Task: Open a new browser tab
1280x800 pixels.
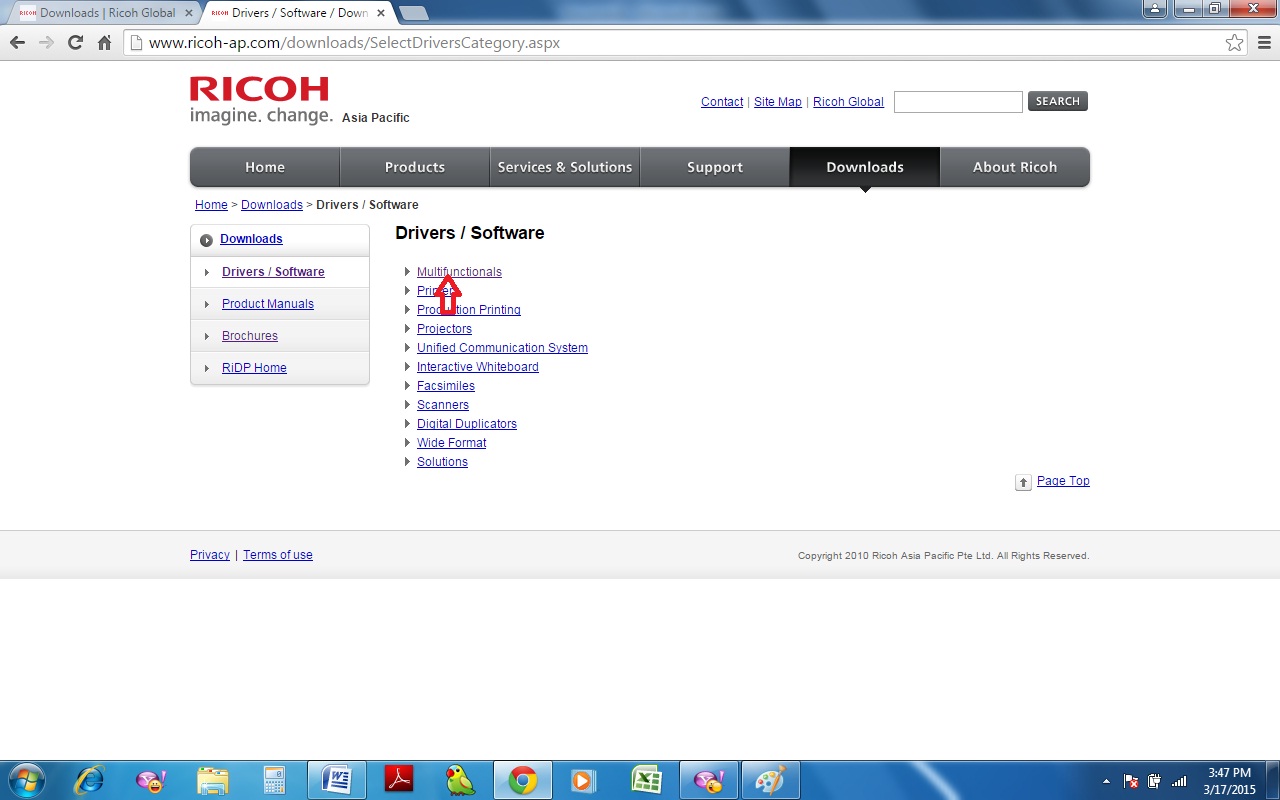Action: click(x=413, y=13)
